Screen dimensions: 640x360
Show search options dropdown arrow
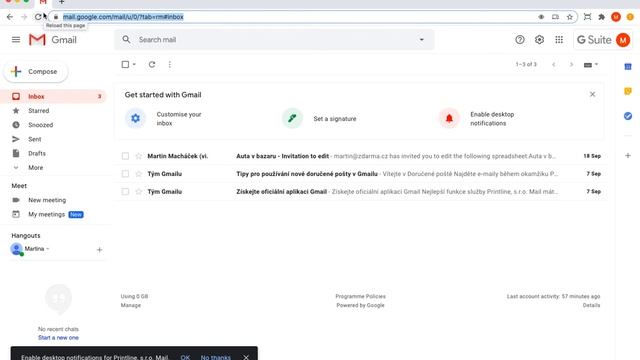click(422, 40)
